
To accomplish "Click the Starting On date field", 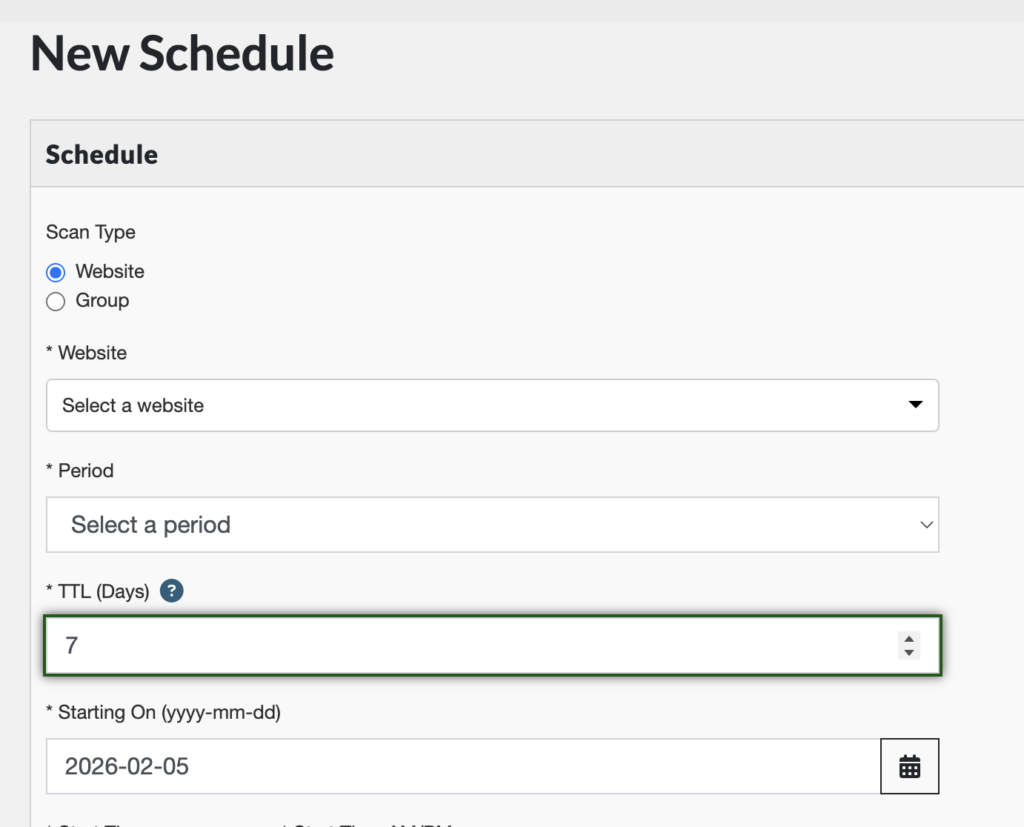I will 462,767.
